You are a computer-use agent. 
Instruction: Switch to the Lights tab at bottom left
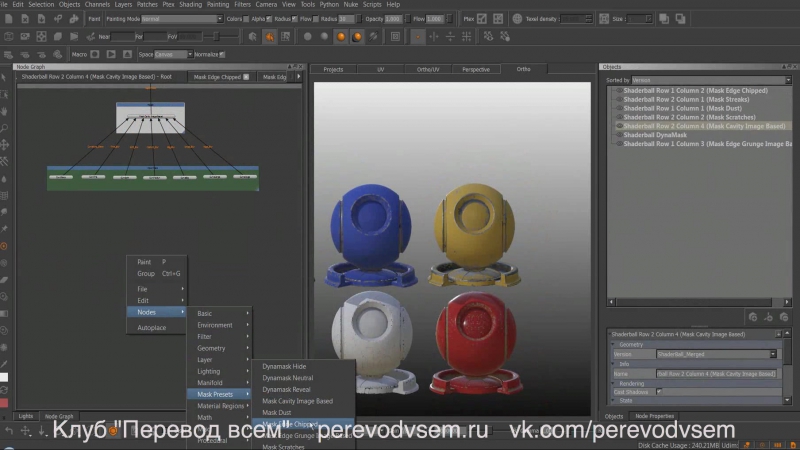coord(26,416)
